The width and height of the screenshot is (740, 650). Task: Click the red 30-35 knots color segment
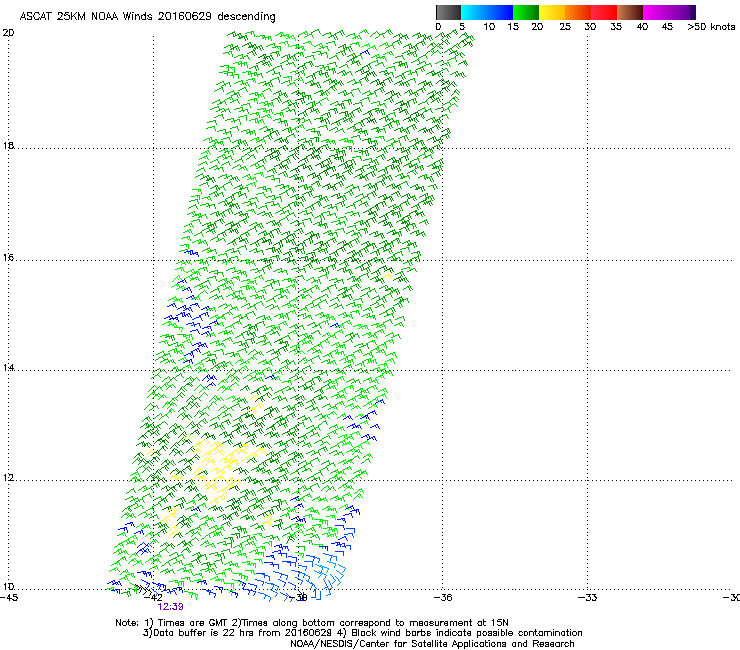point(604,12)
